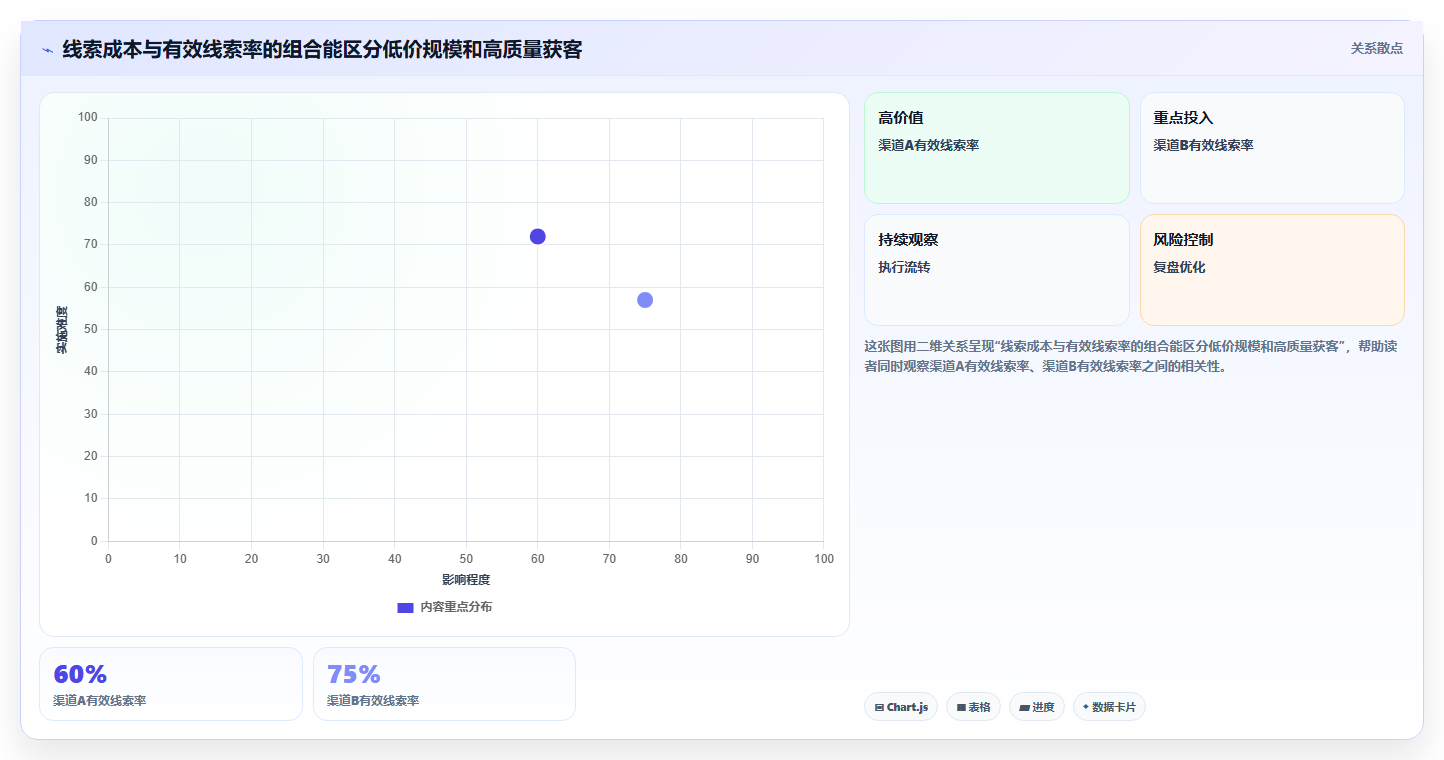This screenshot has width=1444, height=760.
Task: Click 复盘优化 text in 风险控制 card
Action: pos(1179,267)
